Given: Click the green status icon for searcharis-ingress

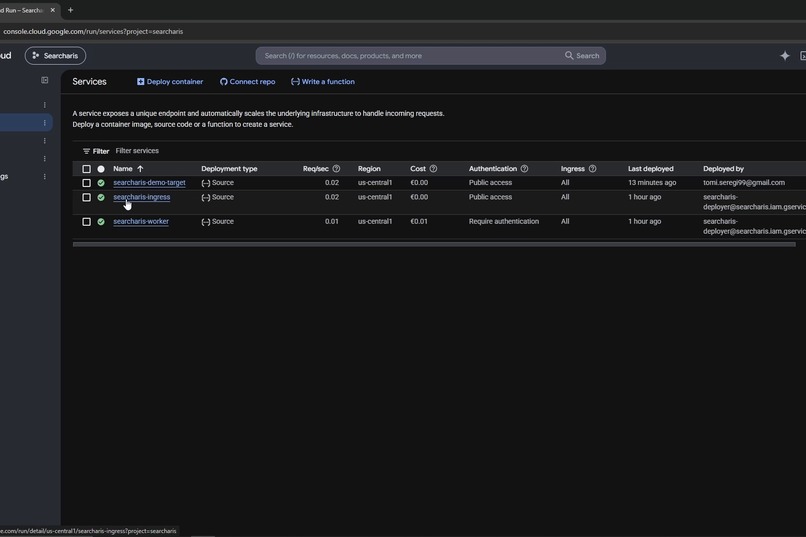Looking at the screenshot, I should pos(101,197).
